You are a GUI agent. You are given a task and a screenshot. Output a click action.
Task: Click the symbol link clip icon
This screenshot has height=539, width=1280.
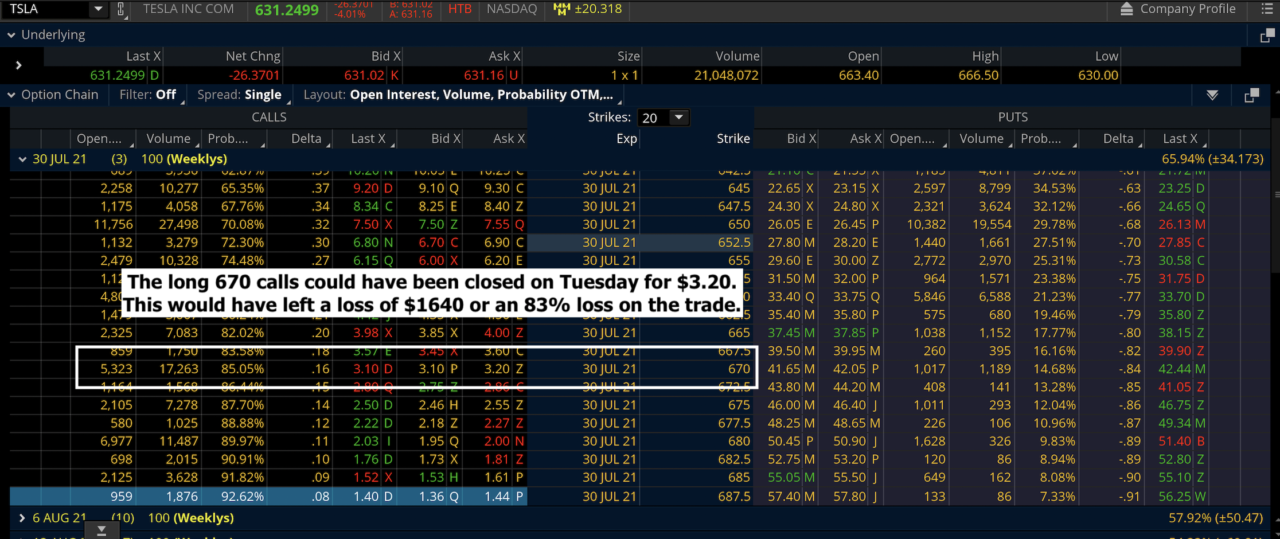click(x=122, y=9)
